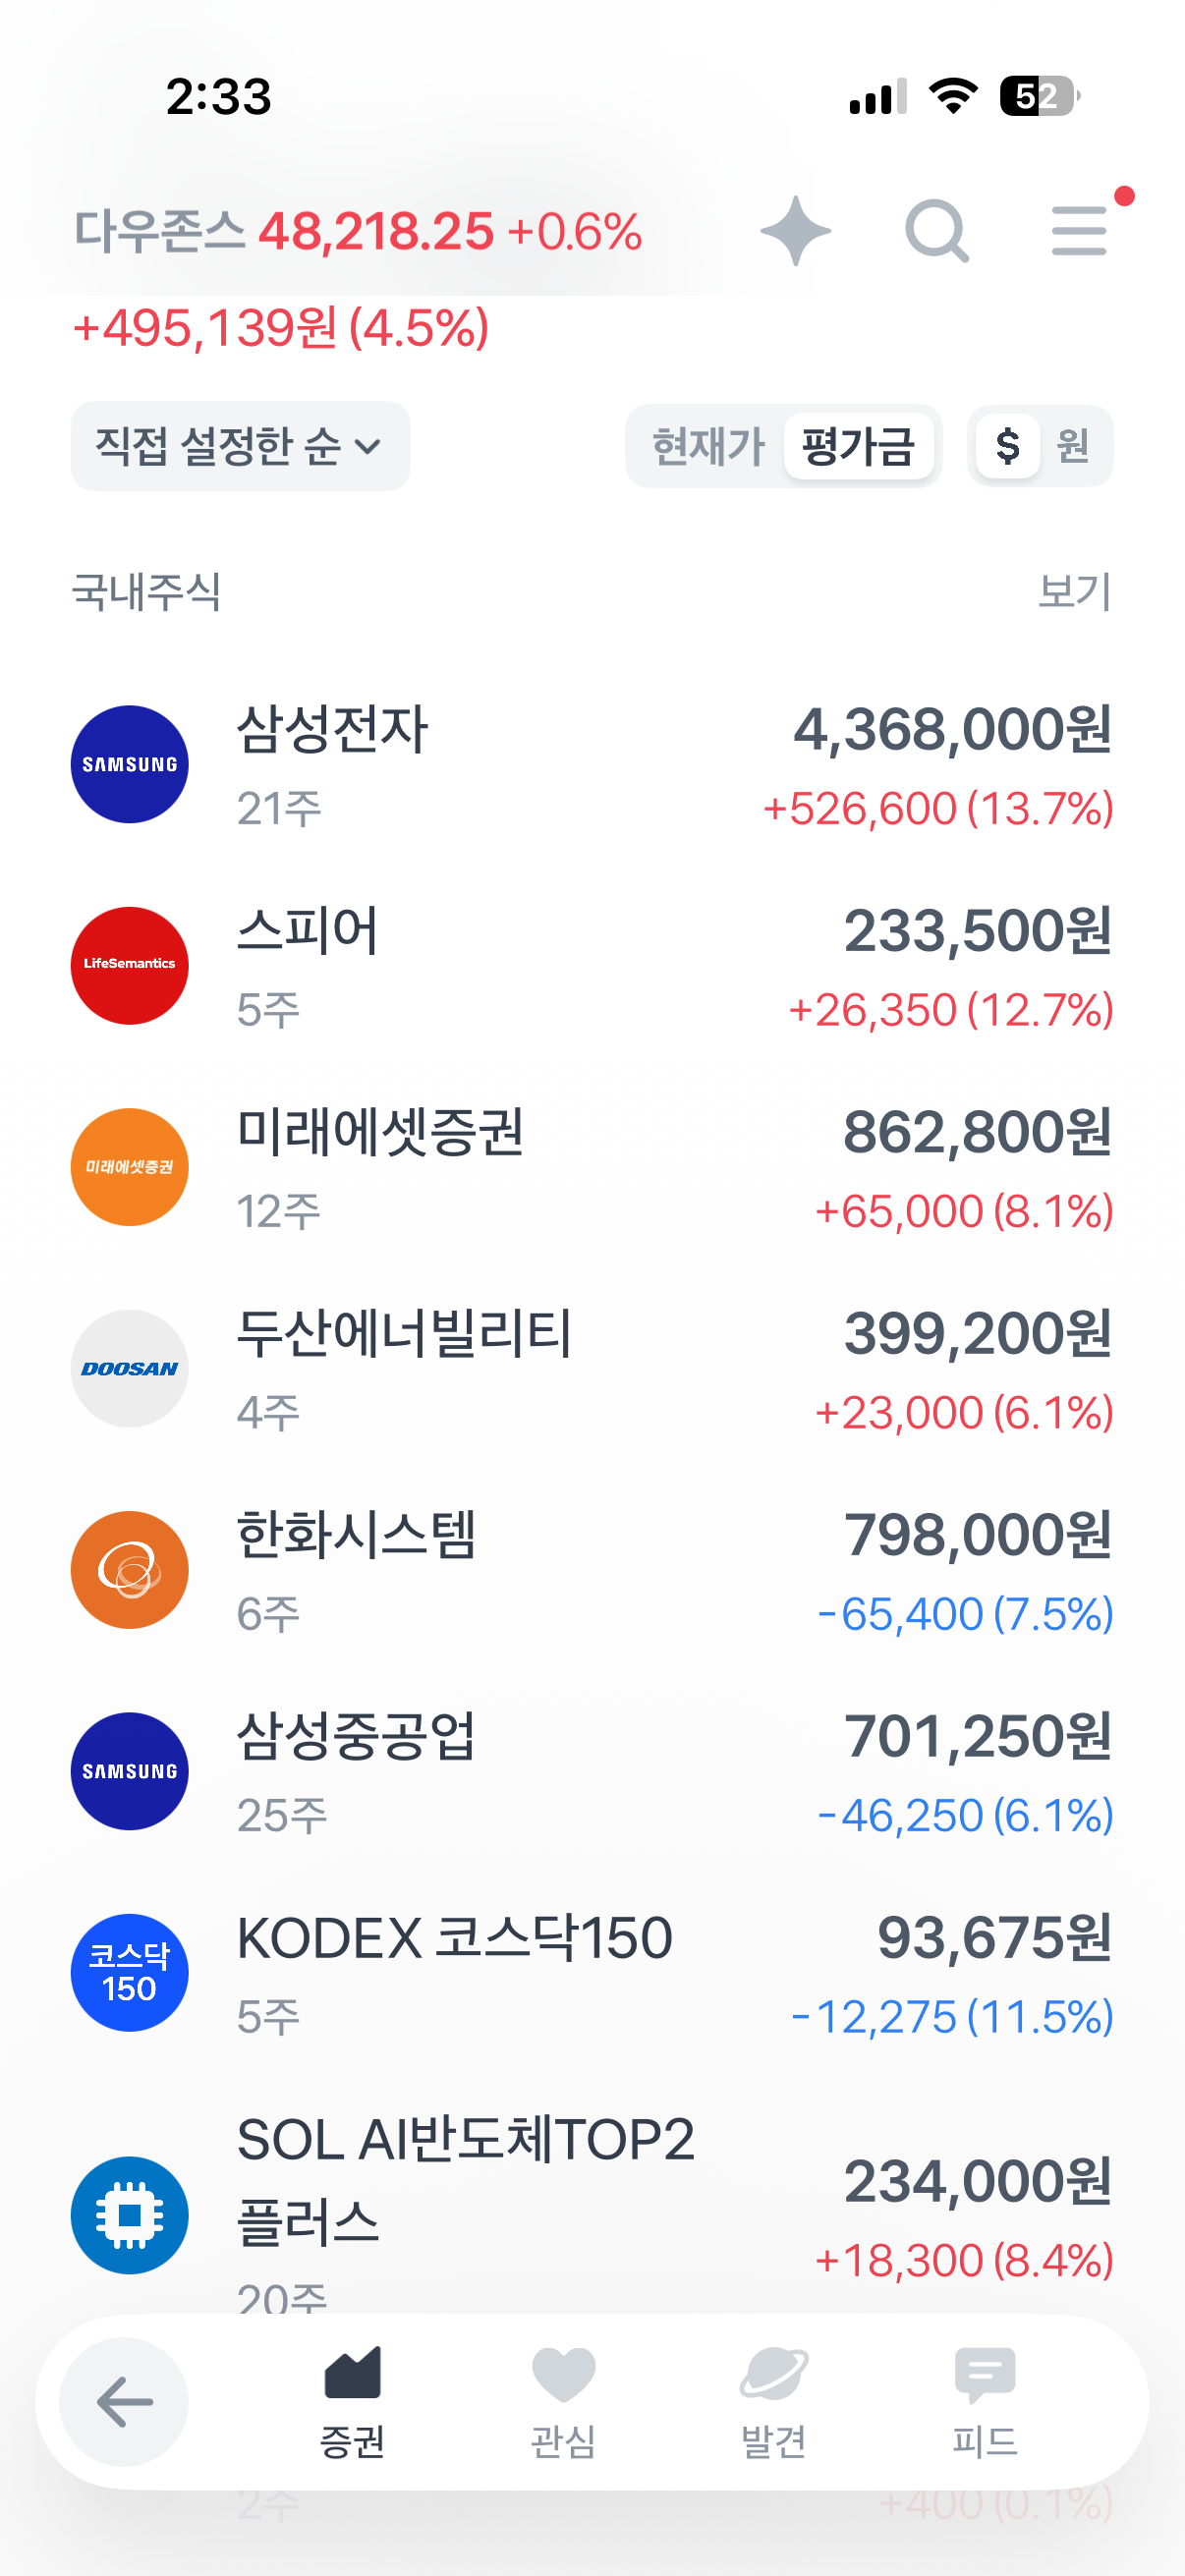Screen dimensions: 1185x2576
Task: Tap the red LifeSemantics logo icon
Action: [130, 965]
